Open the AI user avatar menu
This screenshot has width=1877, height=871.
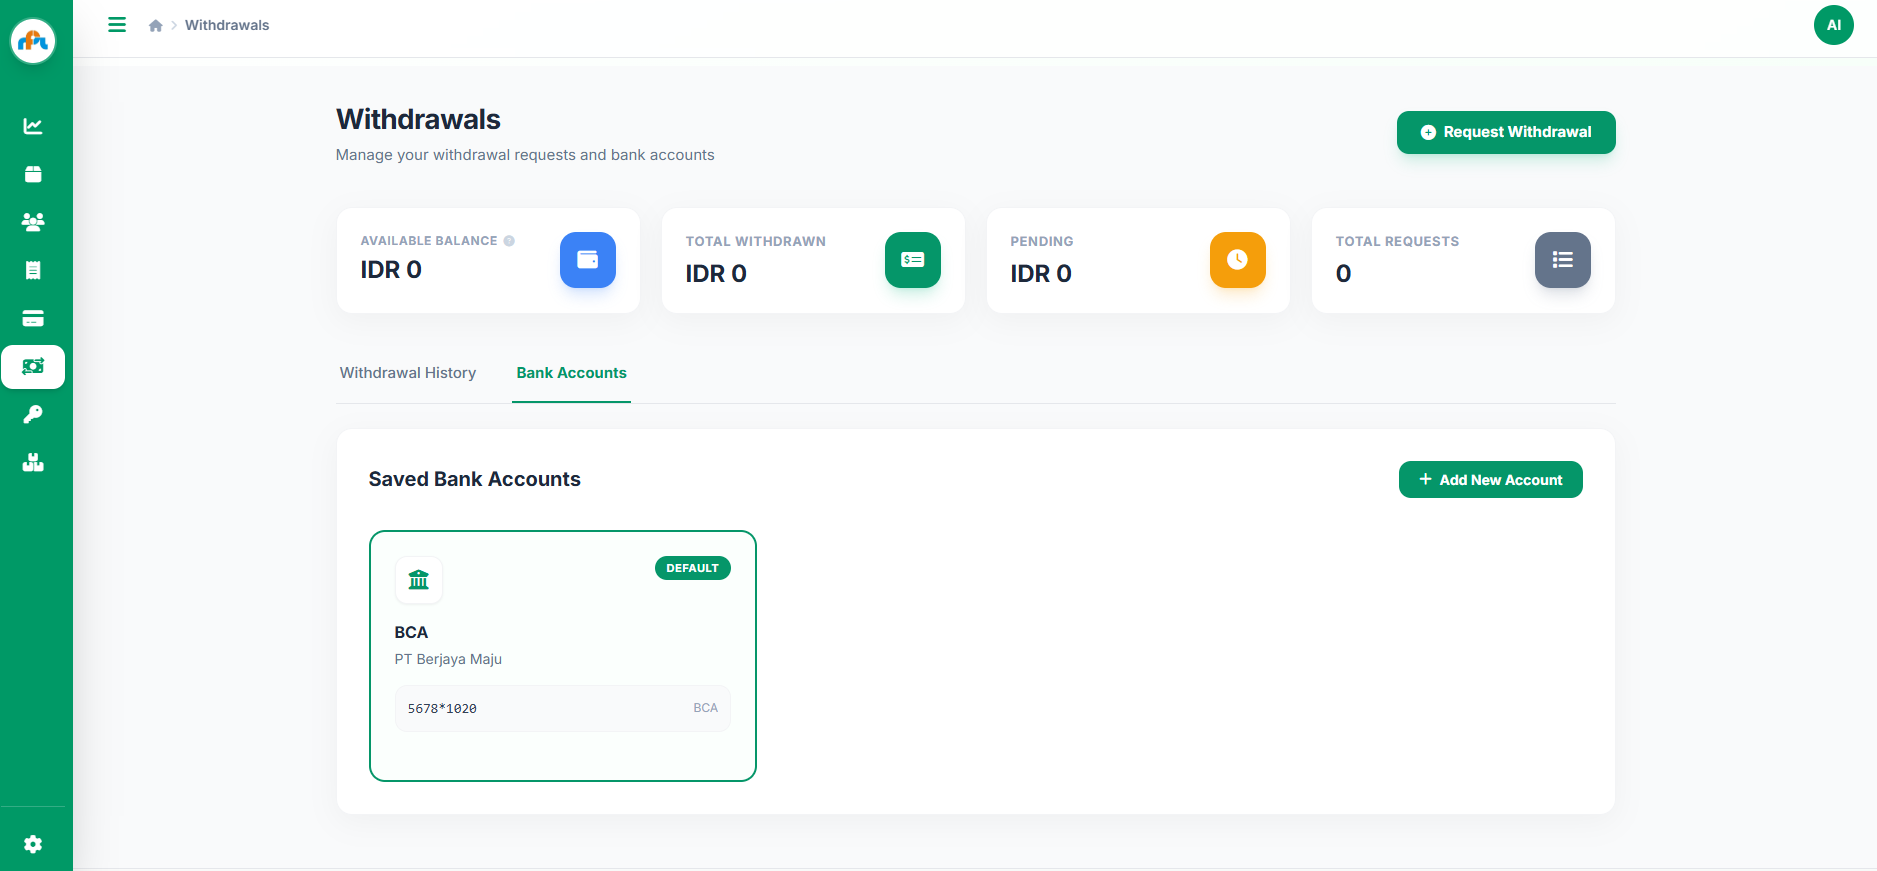(x=1833, y=25)
